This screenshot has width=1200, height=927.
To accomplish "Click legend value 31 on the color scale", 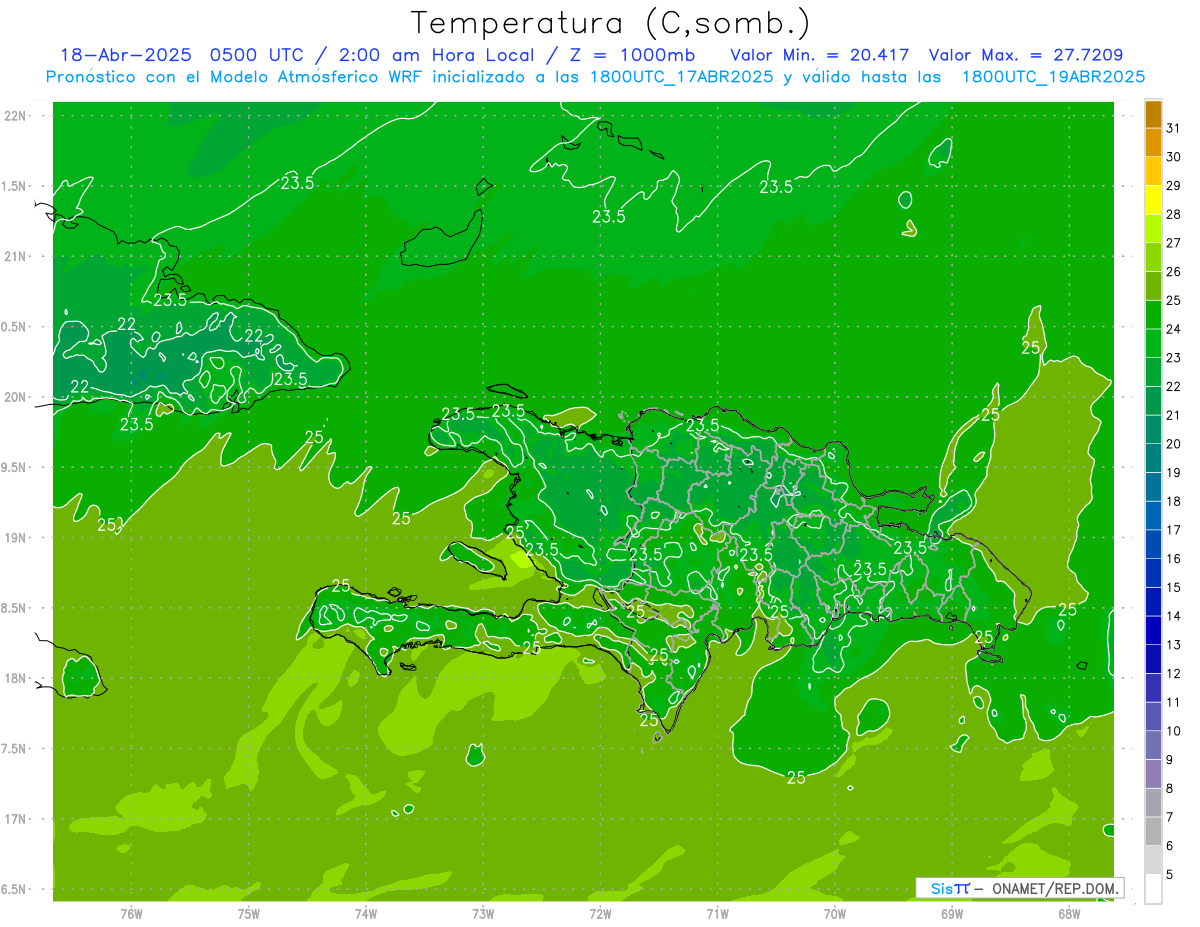I will (x=1174, y=128).
